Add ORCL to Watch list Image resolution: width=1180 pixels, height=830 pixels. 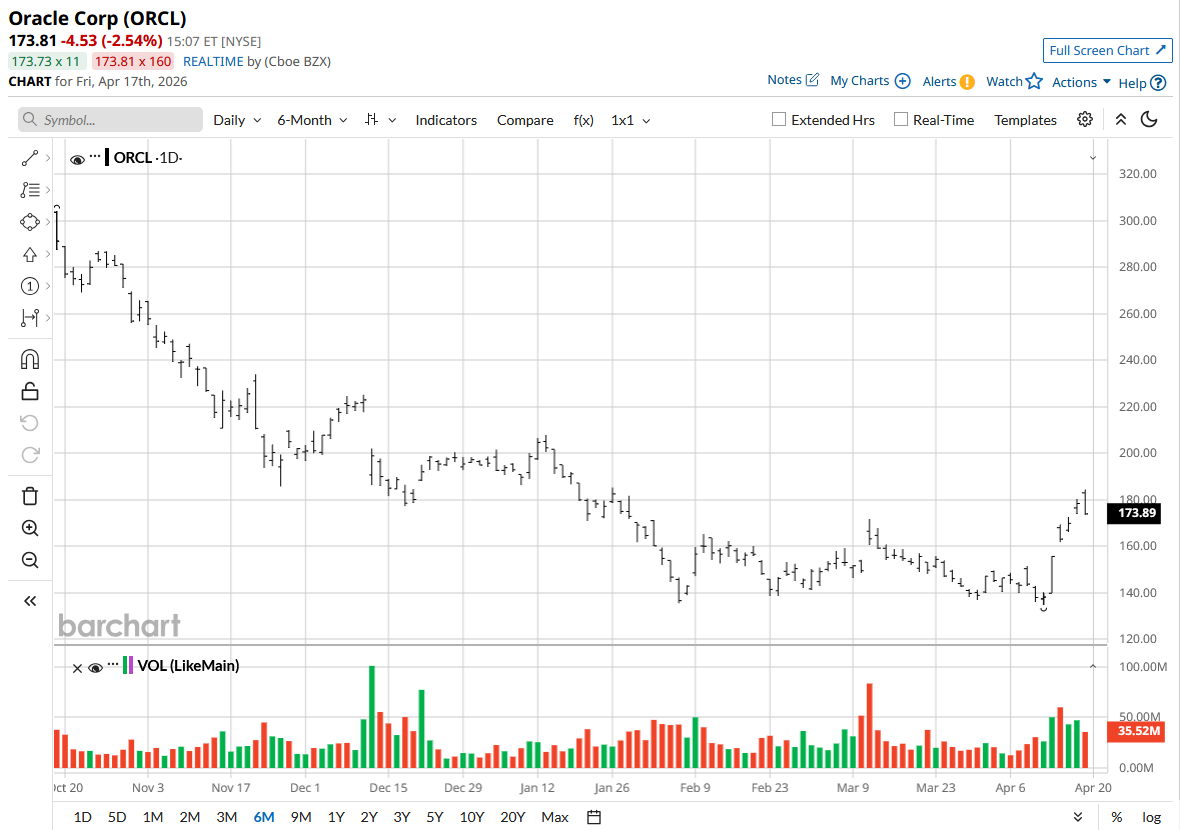click(x=1014, y=81)
